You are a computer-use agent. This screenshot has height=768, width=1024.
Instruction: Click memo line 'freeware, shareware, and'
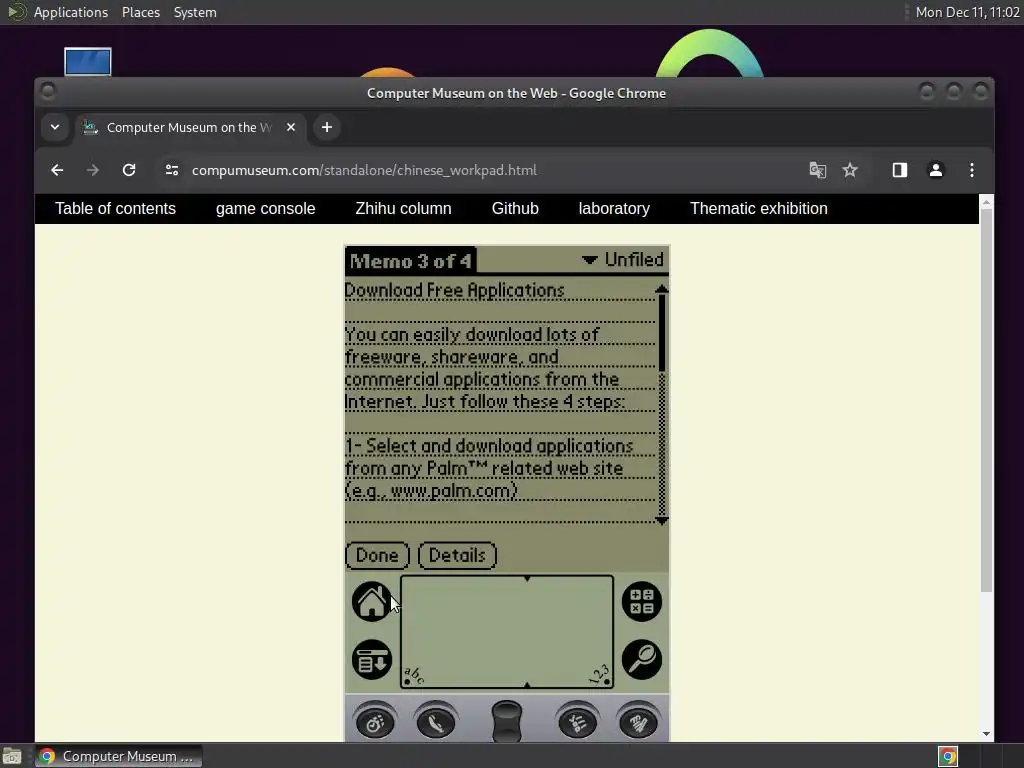point(451,357)
